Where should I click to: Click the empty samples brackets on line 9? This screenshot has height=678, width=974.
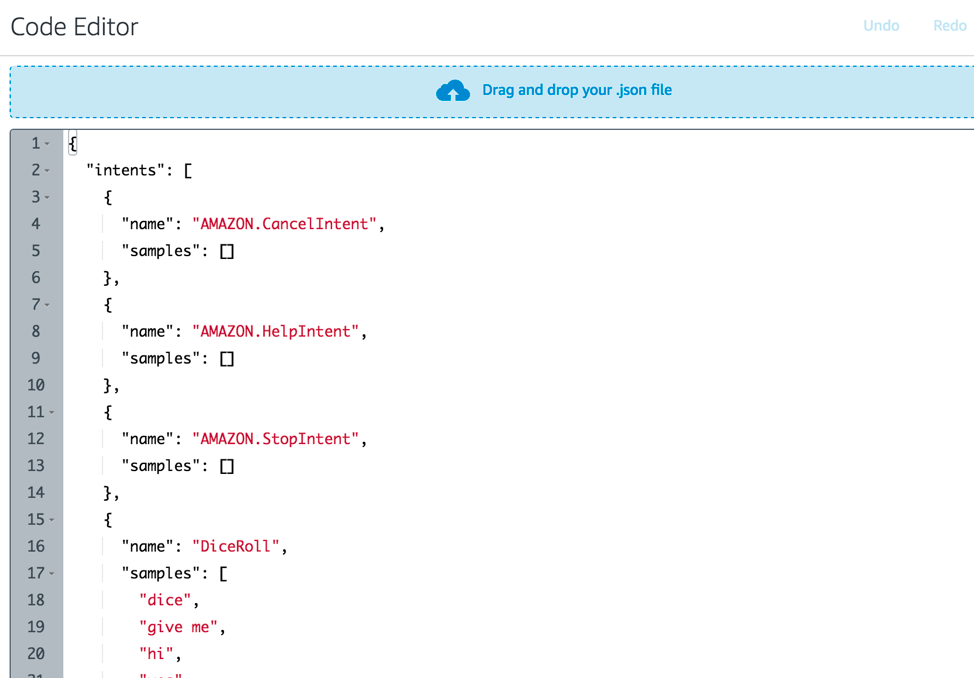click(227, 358)
